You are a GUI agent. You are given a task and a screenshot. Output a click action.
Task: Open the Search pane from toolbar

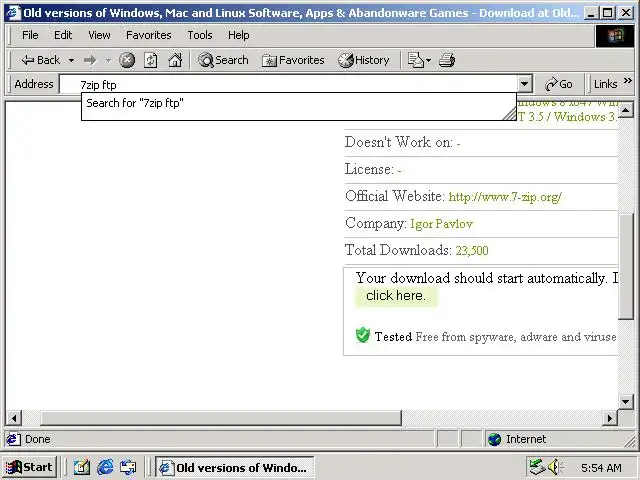pyautogui.click(x=223, y=60)
